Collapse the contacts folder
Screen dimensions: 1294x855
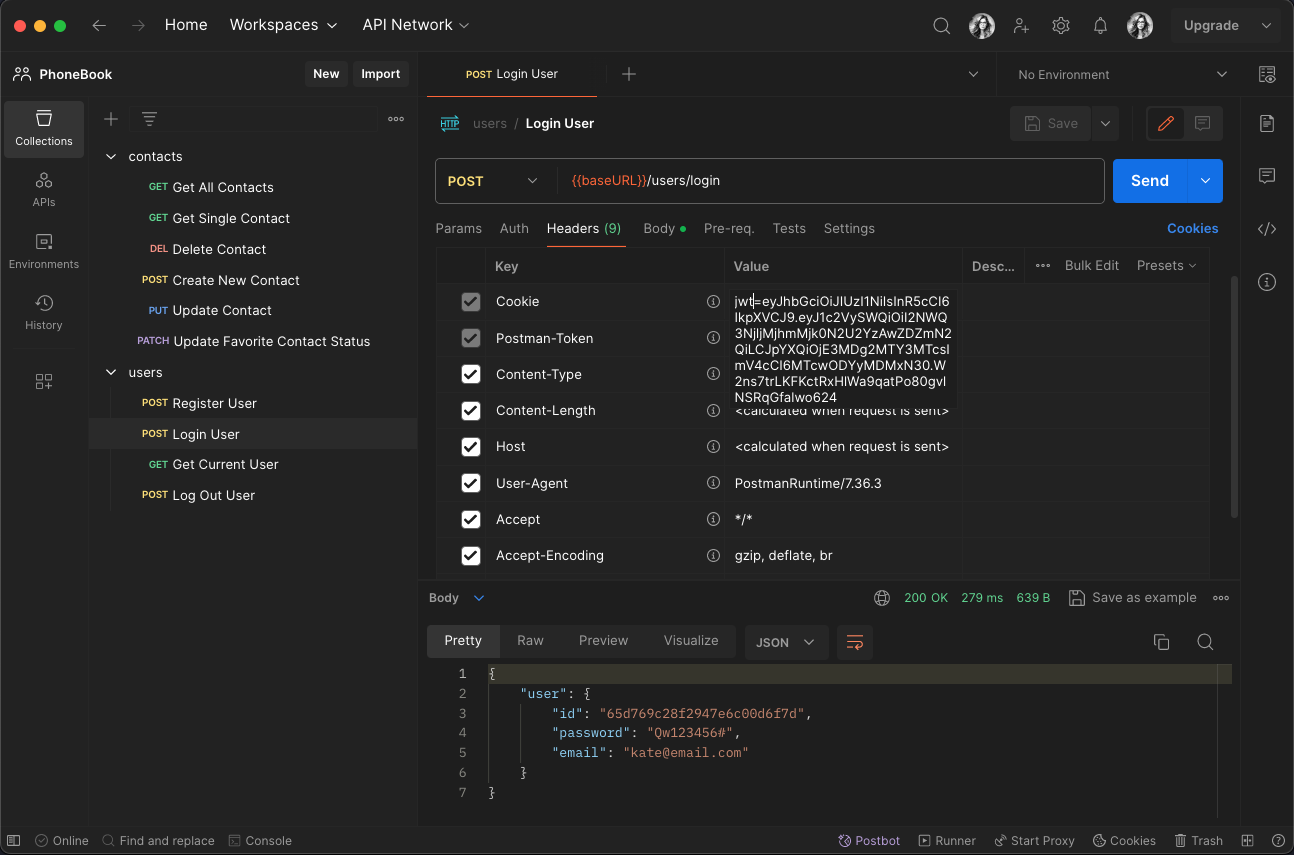[111, 157]
